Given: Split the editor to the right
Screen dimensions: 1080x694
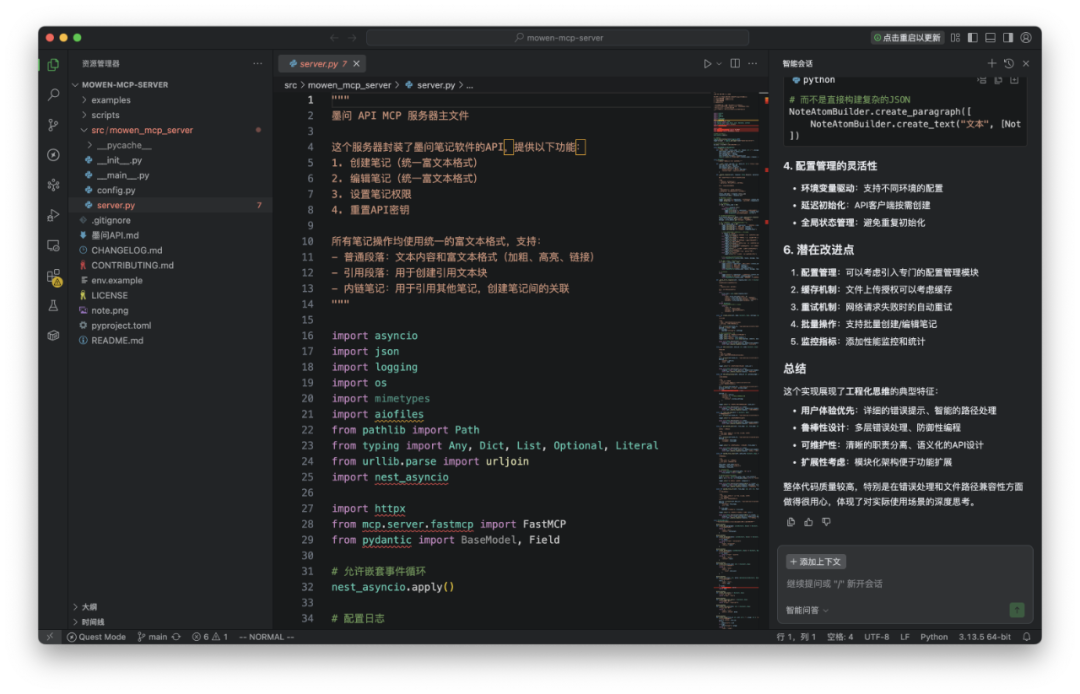Looking at the screenshot, I should [x=735, y=63].
